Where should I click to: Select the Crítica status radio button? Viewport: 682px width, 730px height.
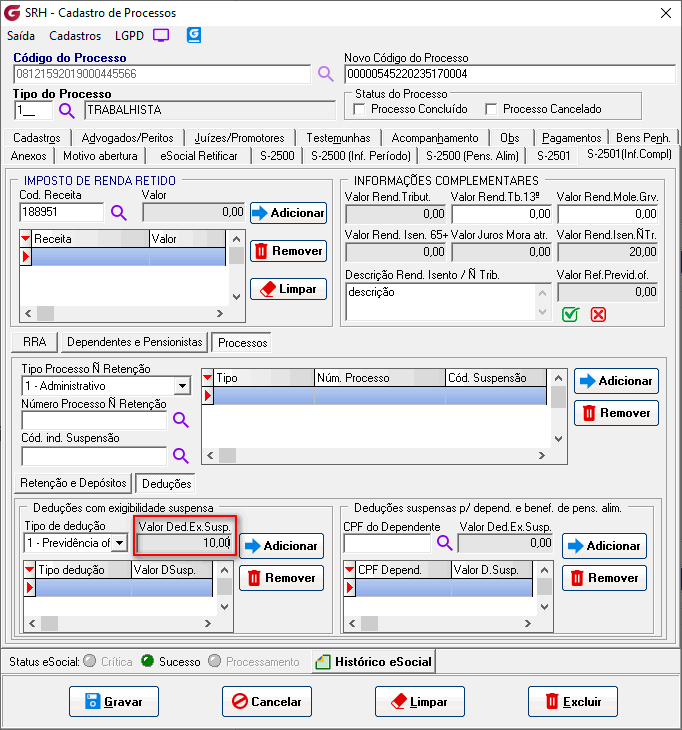point(90,661)
